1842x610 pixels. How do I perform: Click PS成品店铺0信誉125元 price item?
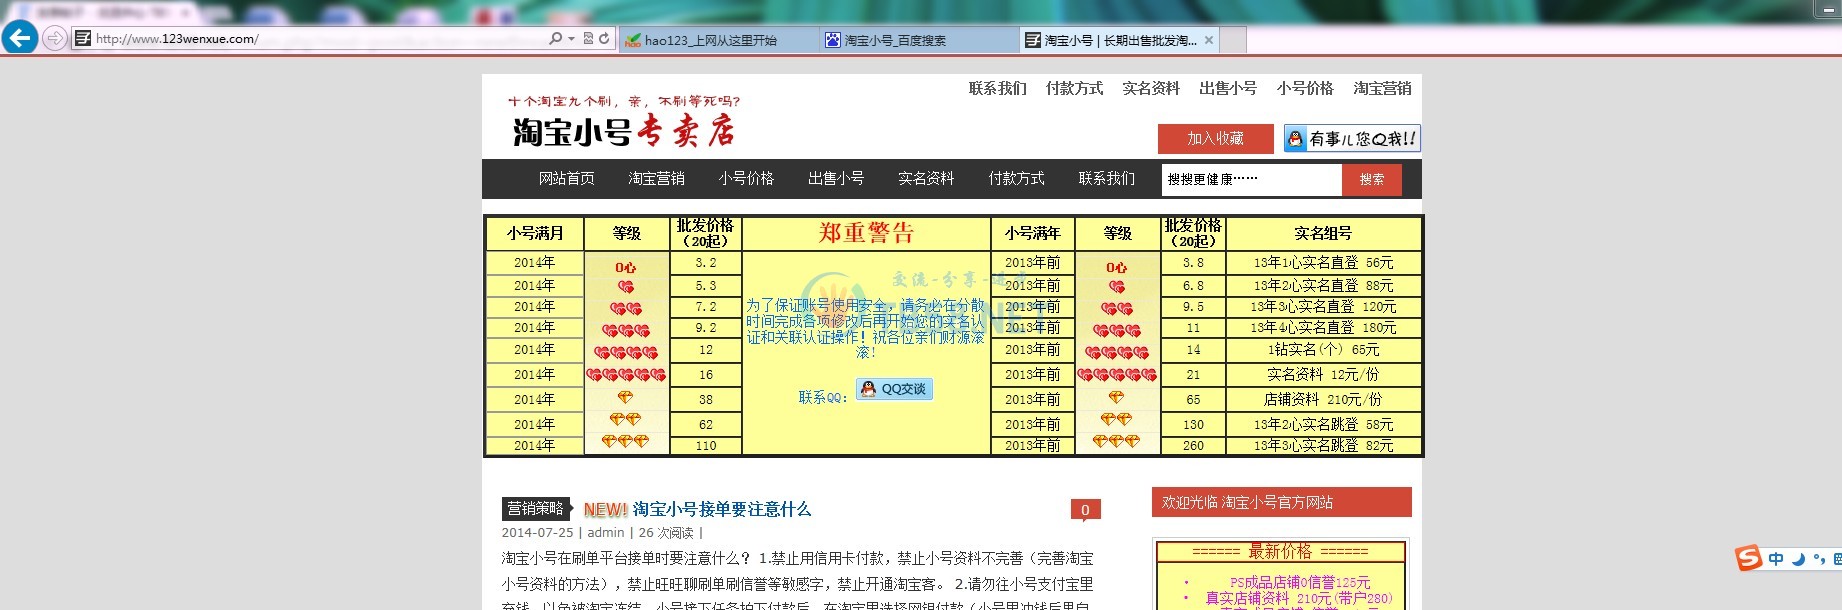[x=1300, y=582]
